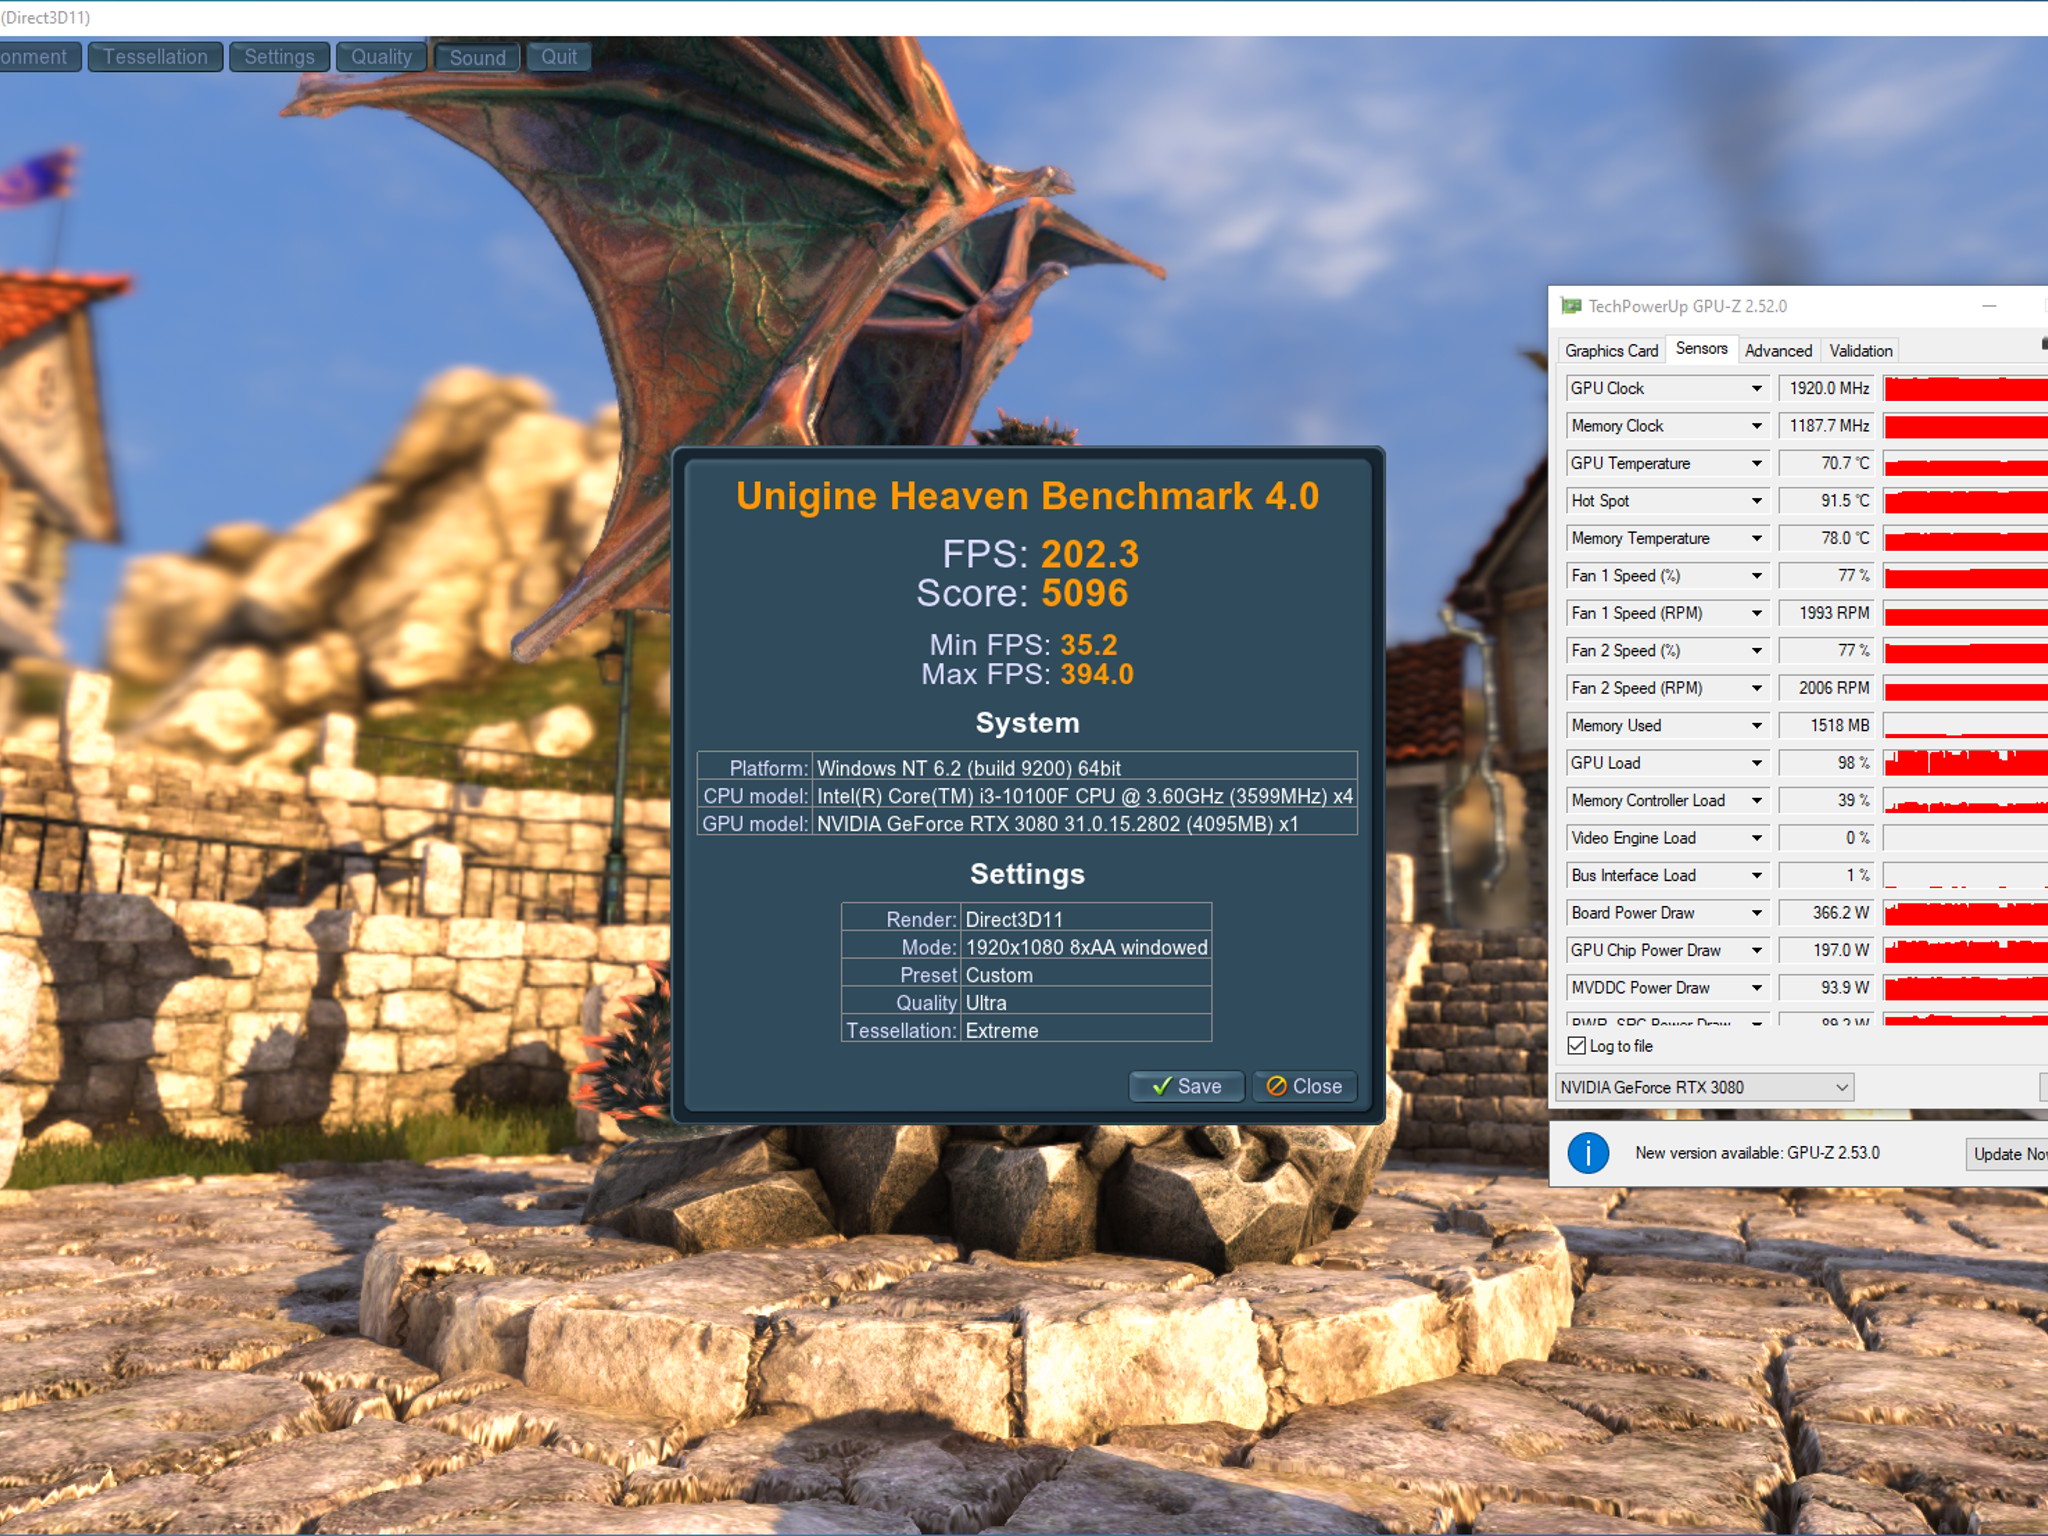This screenshot has width=2048, height=1536.
Task: Open the Memory Used sensor dropdown
Action: (1757, 726)
